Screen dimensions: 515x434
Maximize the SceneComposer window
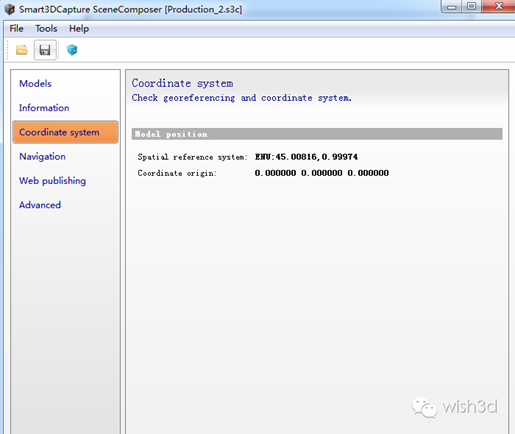(471, 7)
